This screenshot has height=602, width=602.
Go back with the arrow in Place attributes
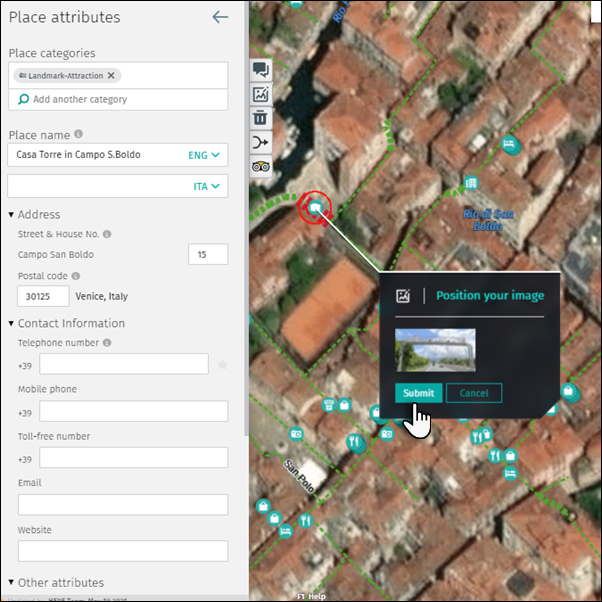tap(220, 17)
